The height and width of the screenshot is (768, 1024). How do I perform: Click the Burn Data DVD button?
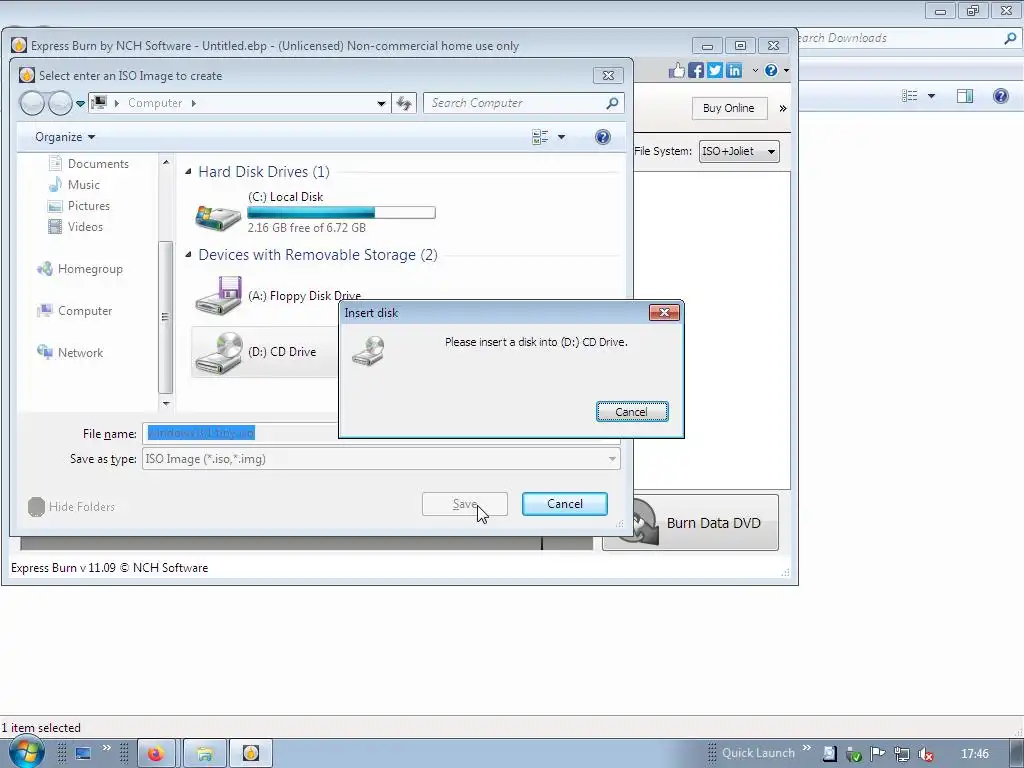(x=690, y=523)
